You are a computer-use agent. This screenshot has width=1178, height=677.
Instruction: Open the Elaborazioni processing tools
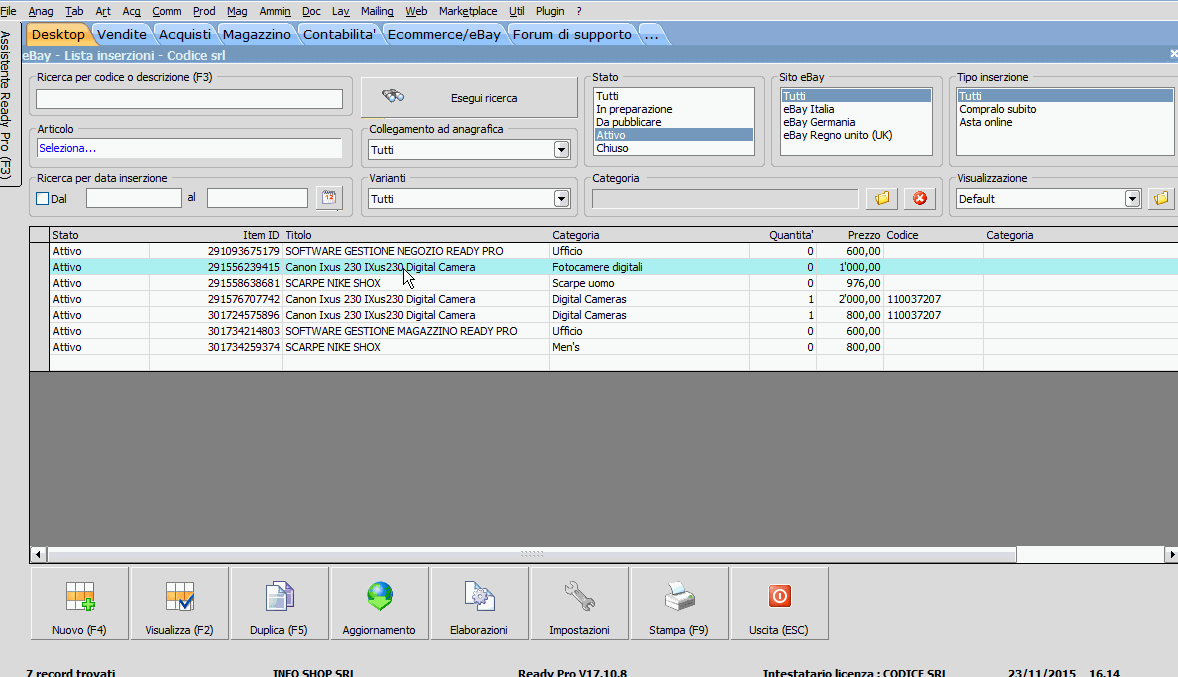(479, 603)
